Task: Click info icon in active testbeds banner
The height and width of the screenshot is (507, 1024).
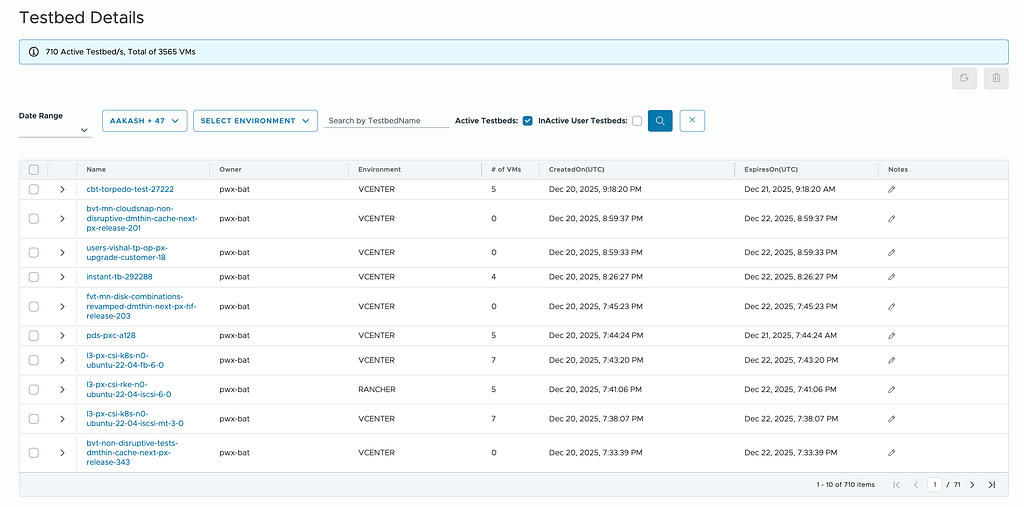Action: pyautogui.click(x=34, y=52)
